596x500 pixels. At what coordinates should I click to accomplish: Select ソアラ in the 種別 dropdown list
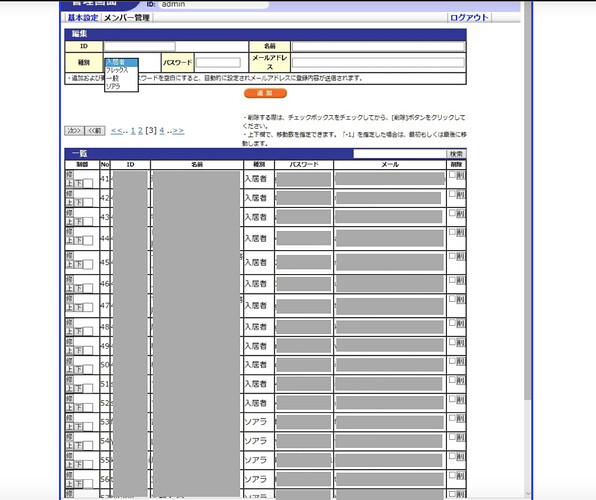(x=121, y=86)
